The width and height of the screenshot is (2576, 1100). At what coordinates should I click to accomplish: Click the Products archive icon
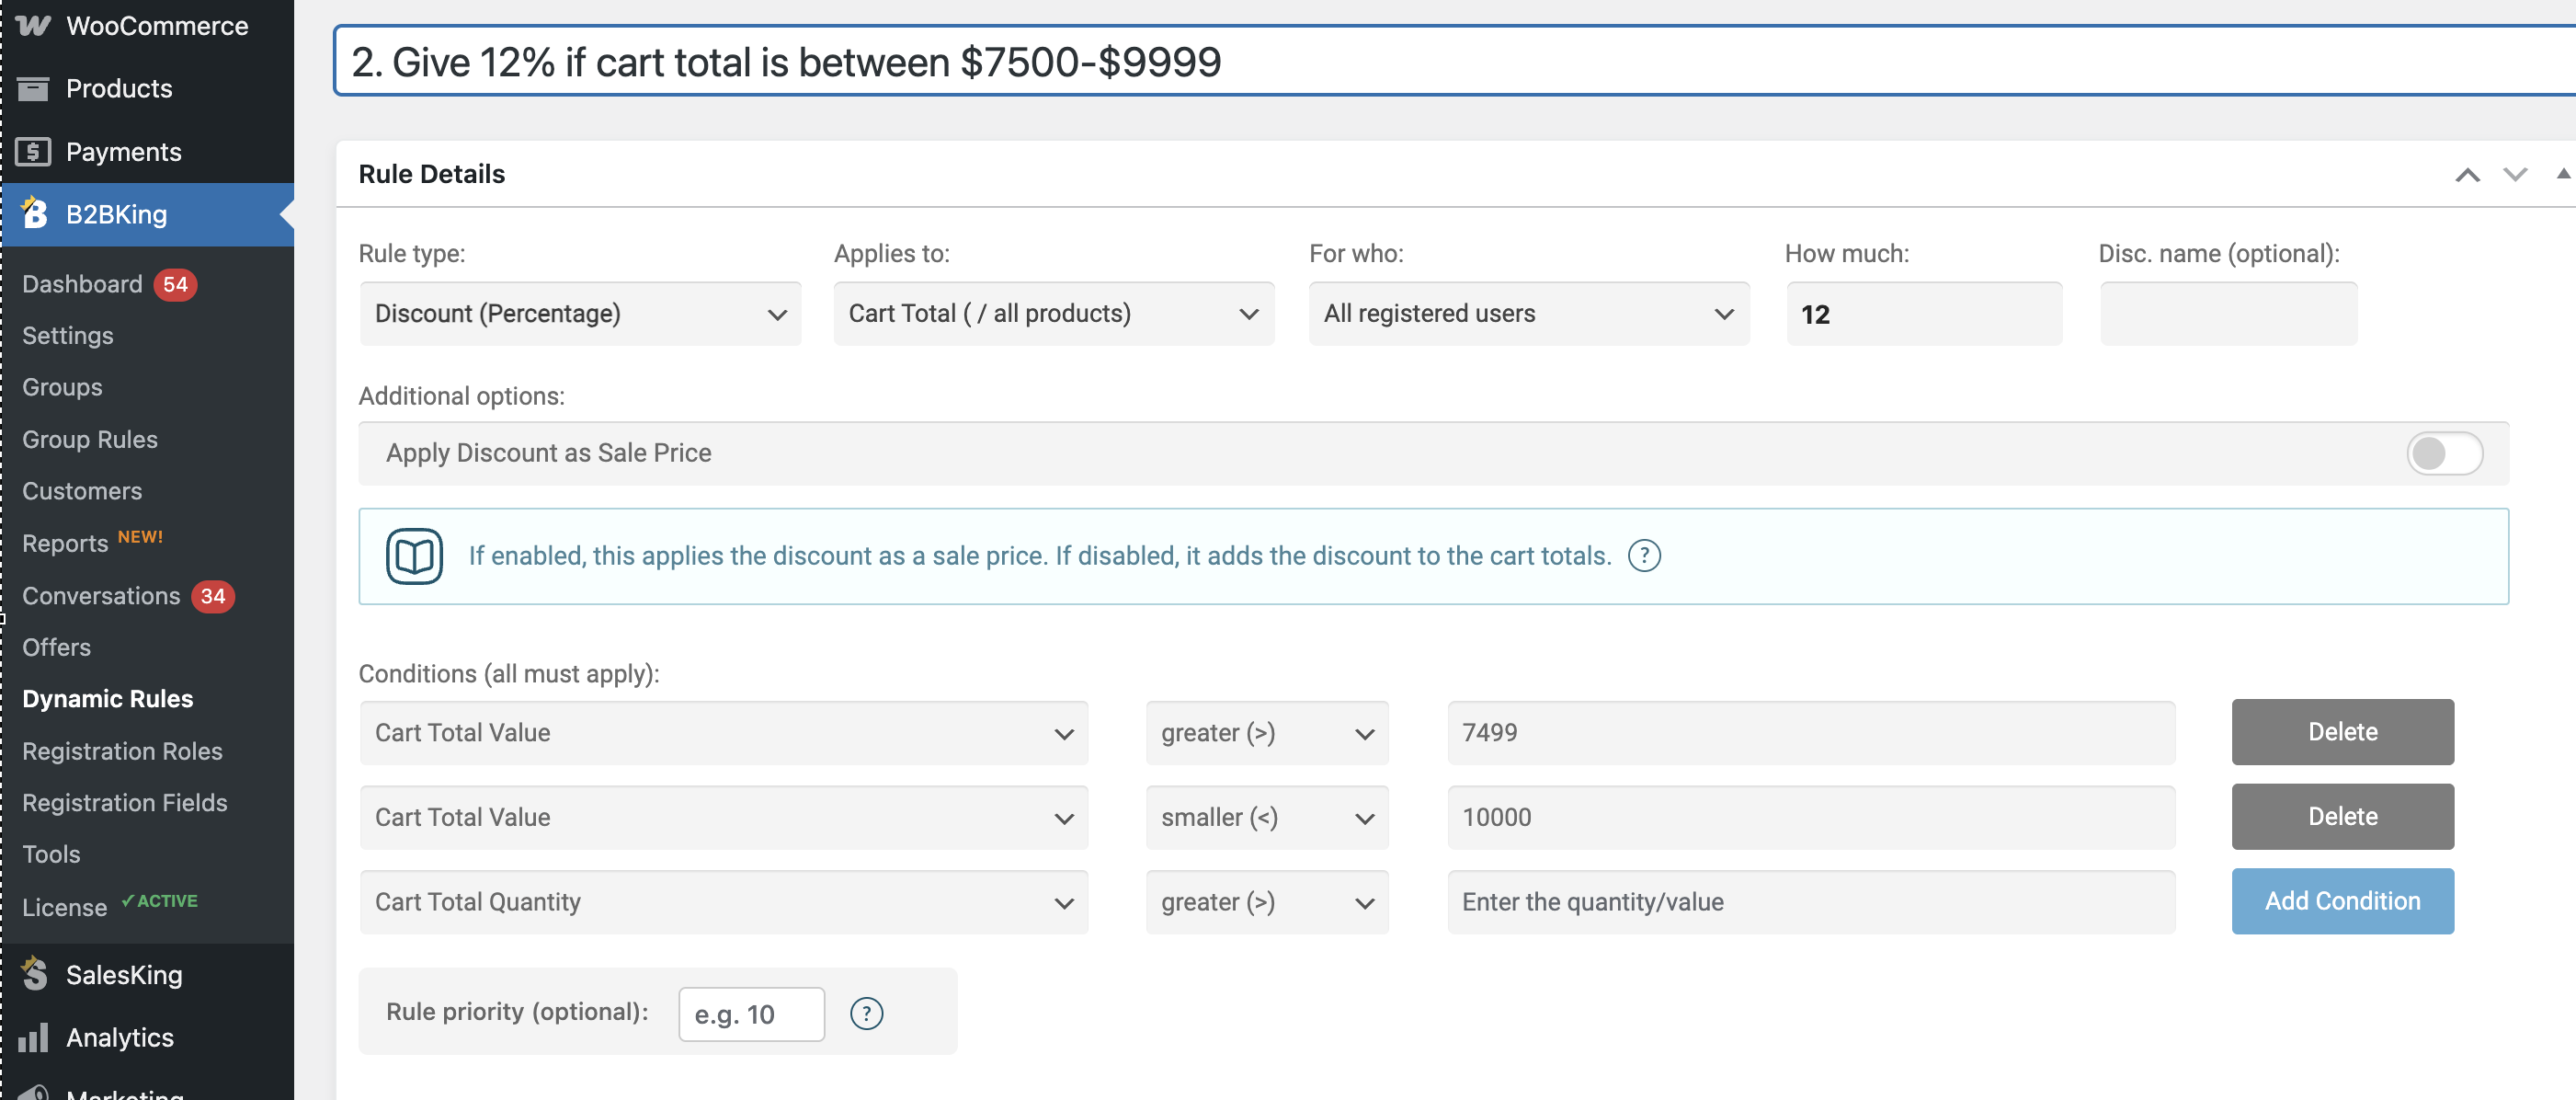(x=33, y=89)
